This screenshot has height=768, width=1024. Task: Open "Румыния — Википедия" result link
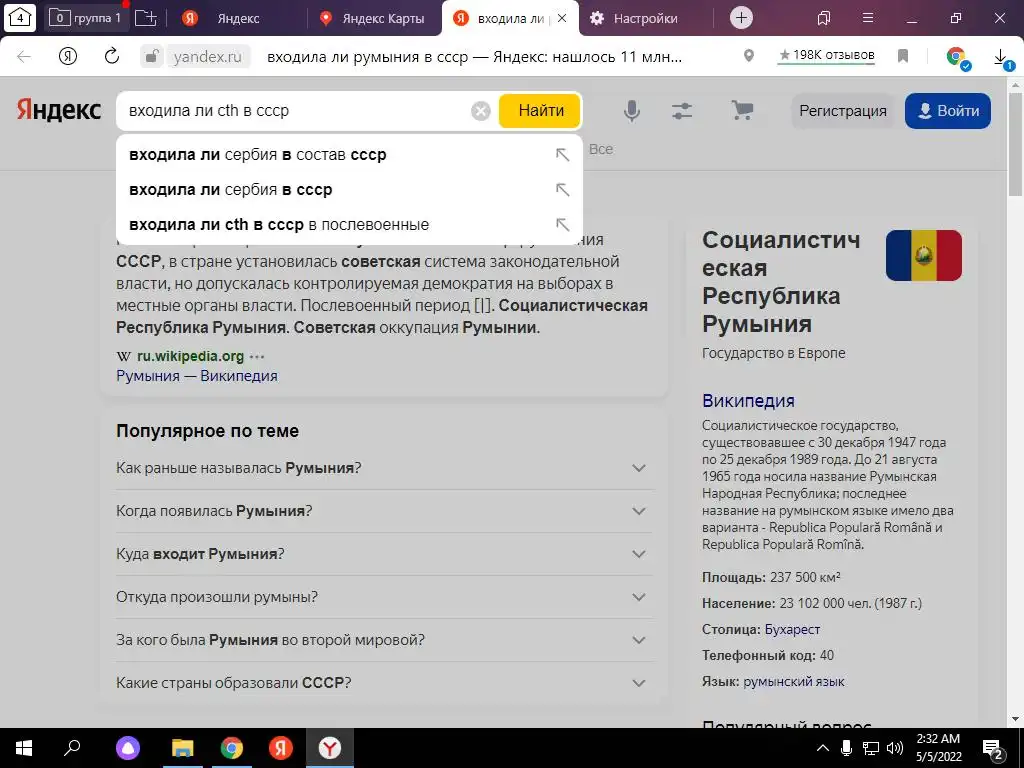(x=197, y=376)
